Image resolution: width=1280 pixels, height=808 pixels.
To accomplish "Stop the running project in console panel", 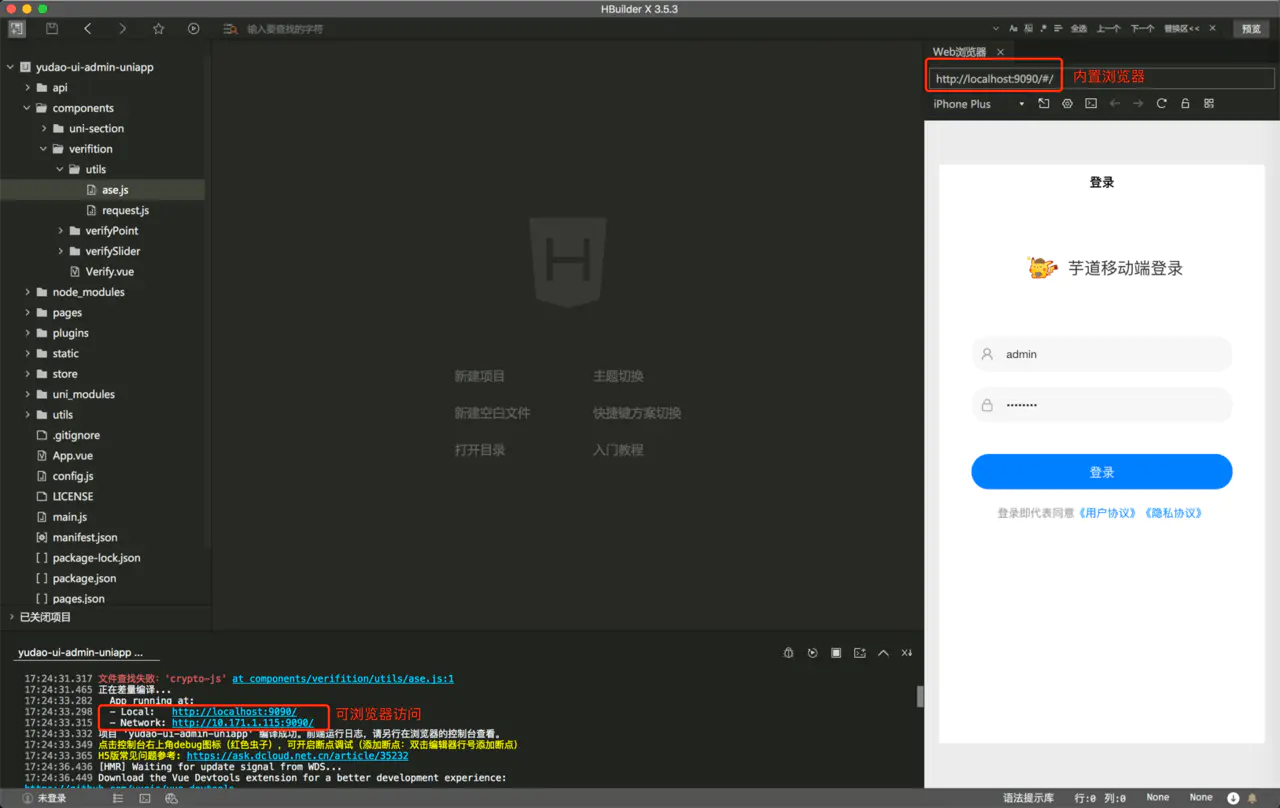I will (x=836, y=653).
